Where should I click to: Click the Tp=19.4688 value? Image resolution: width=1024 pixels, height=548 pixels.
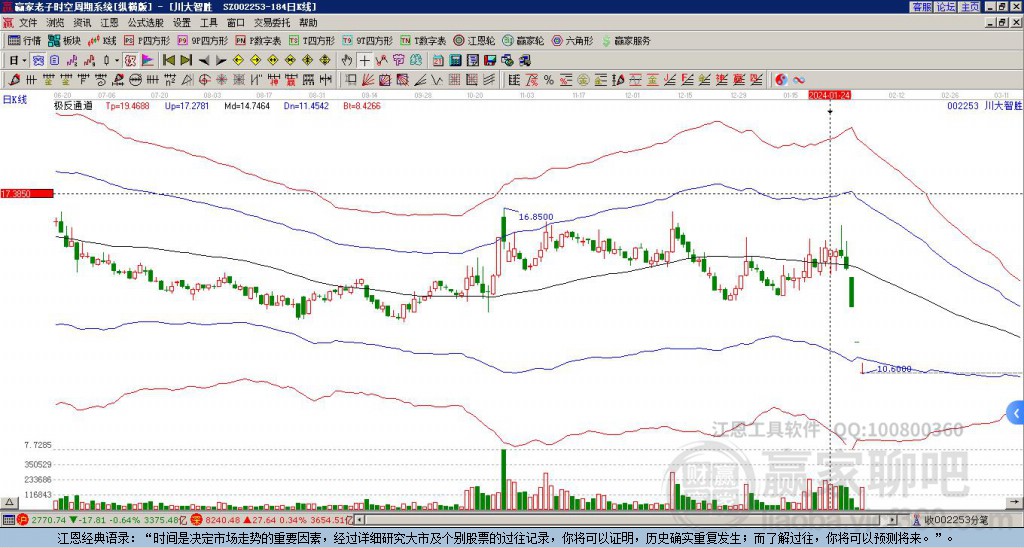[127, 105]
